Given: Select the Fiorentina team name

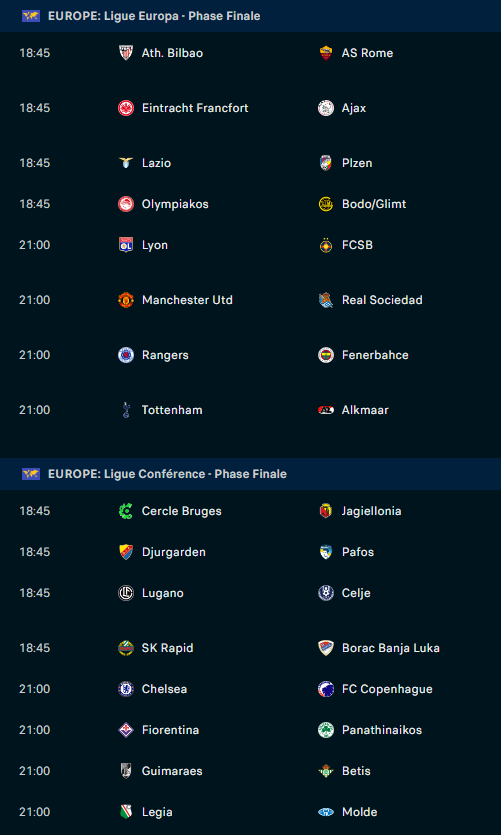Looking at the screenshot, I should pos(170,730).
